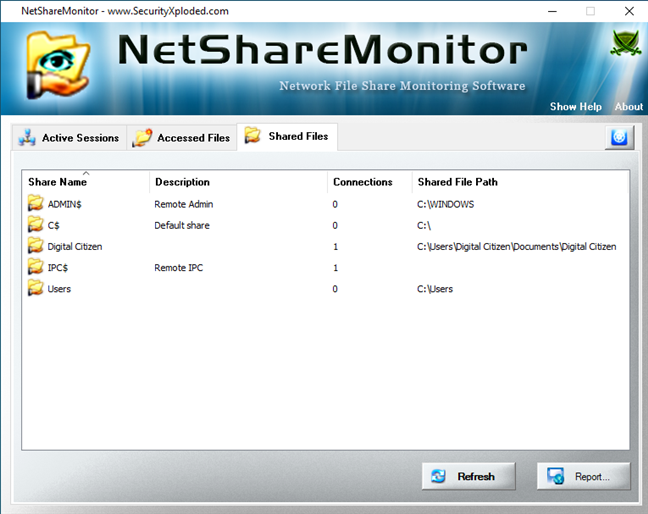Click connections count of IPC$ row
The width and height of the screenshot is (648, 514).
point(335,268)
